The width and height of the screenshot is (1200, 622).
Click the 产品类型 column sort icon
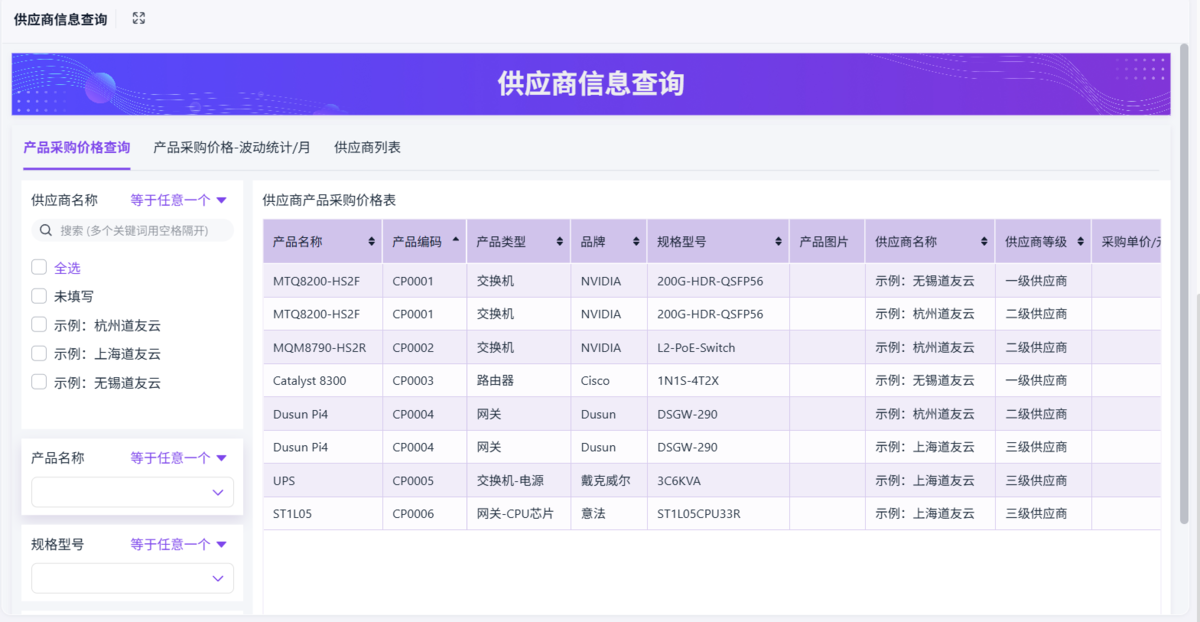[560, 242]
